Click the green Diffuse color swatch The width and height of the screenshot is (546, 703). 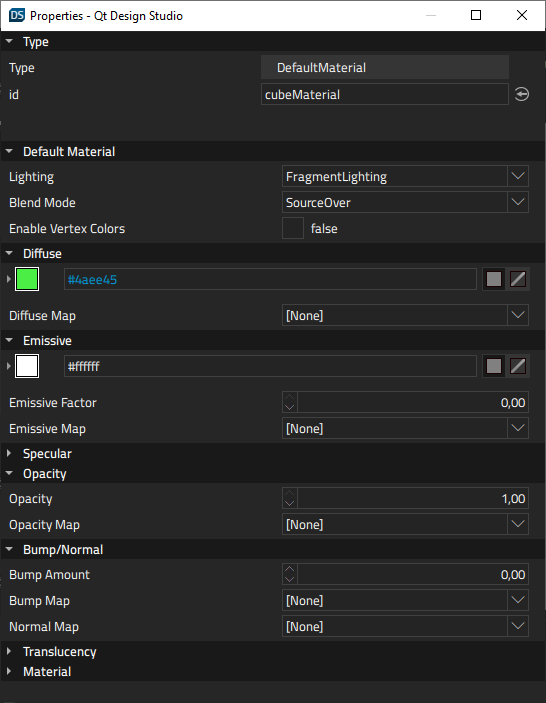click(27, 279)
